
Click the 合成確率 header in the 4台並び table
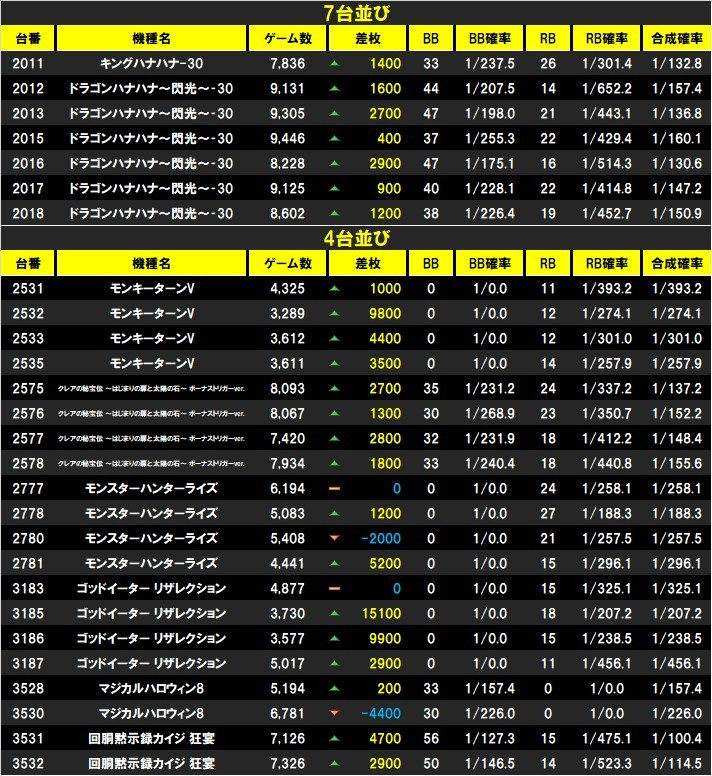677,263
